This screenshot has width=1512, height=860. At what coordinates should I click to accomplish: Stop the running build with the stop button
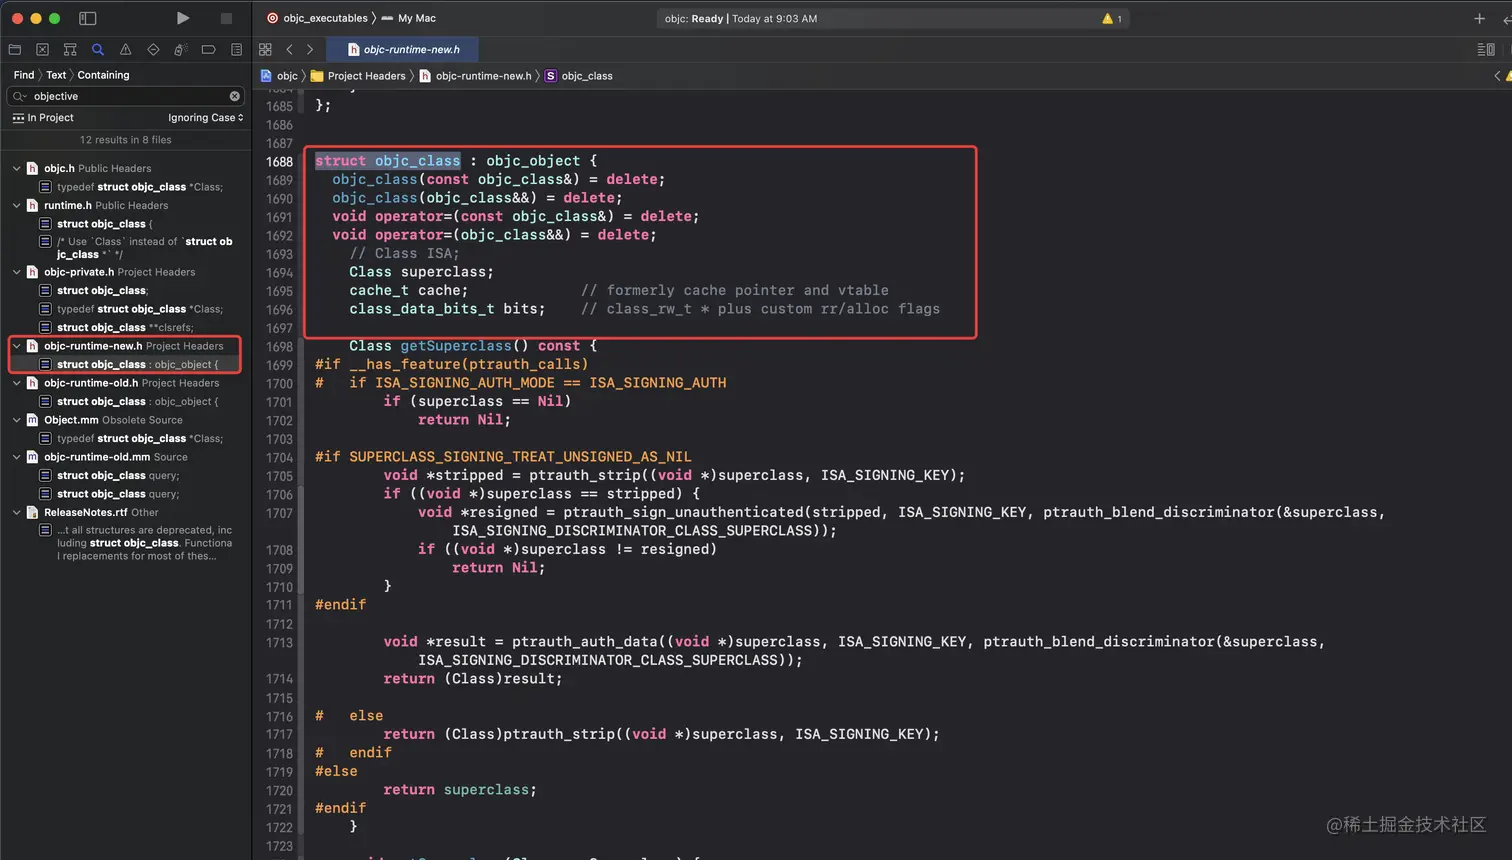click(226, 18)
